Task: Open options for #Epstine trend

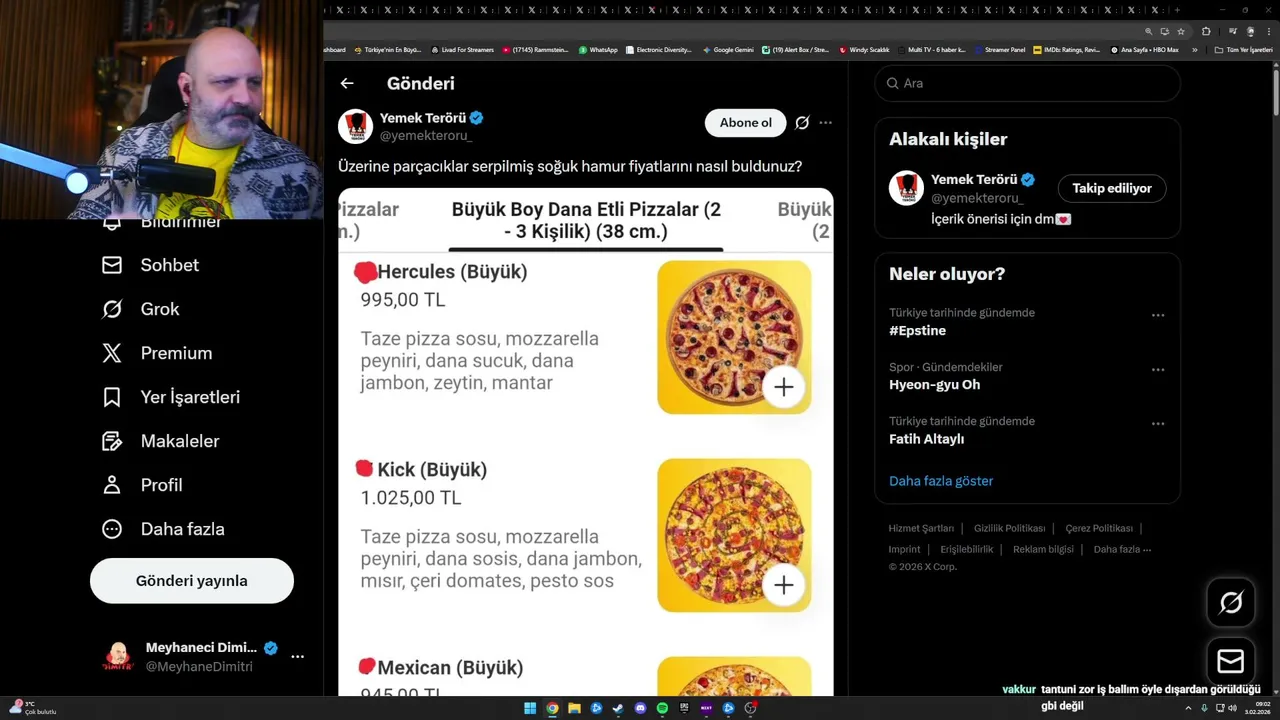Action: 1158,315
